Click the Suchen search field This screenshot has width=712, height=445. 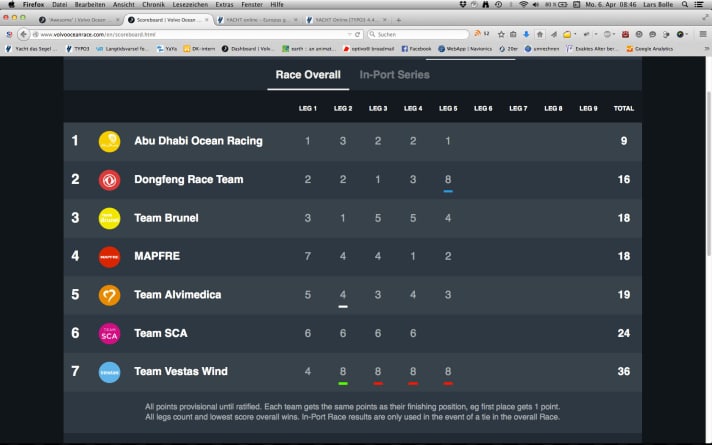[x=420, y=34]
